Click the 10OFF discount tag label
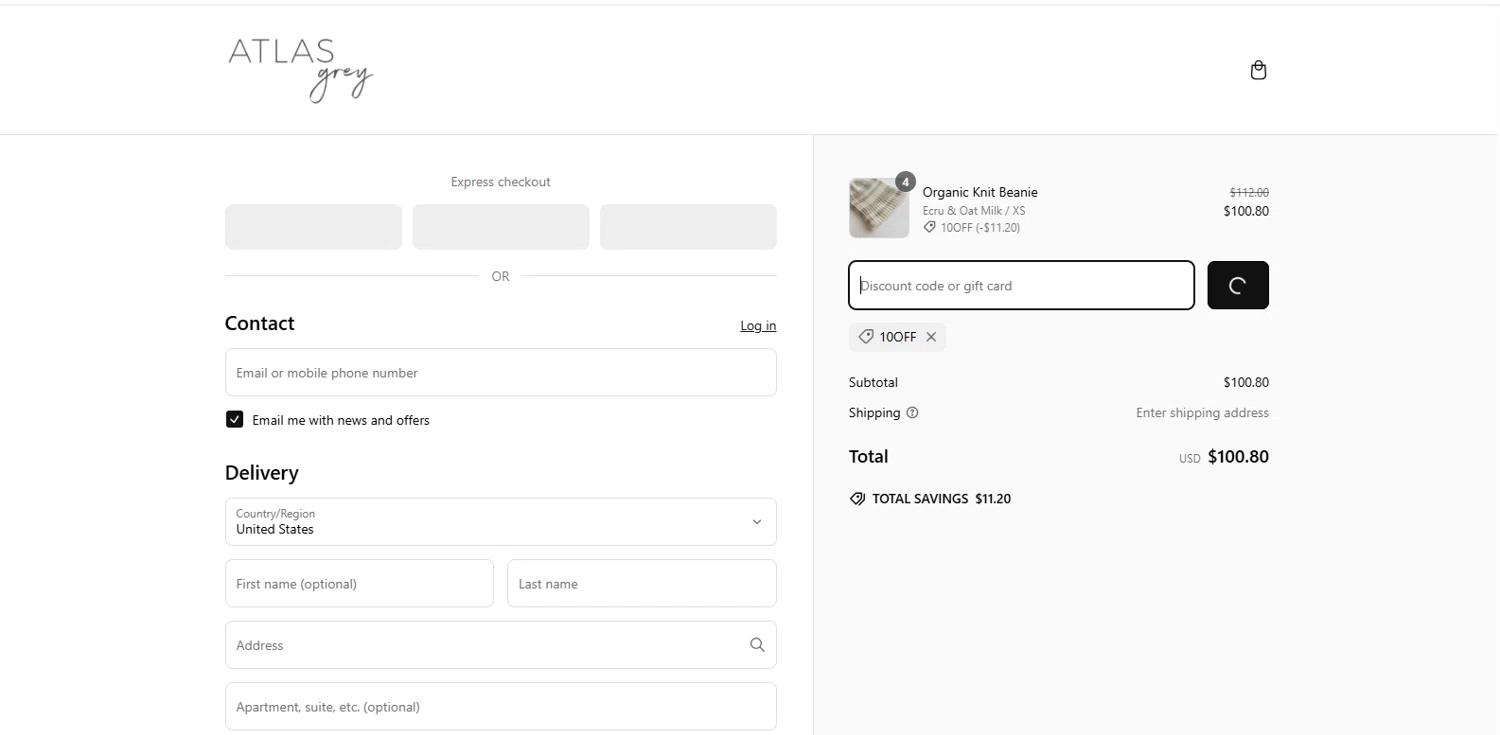The image size is (1500, 735). pyautogui.click(x=898, y=337)
